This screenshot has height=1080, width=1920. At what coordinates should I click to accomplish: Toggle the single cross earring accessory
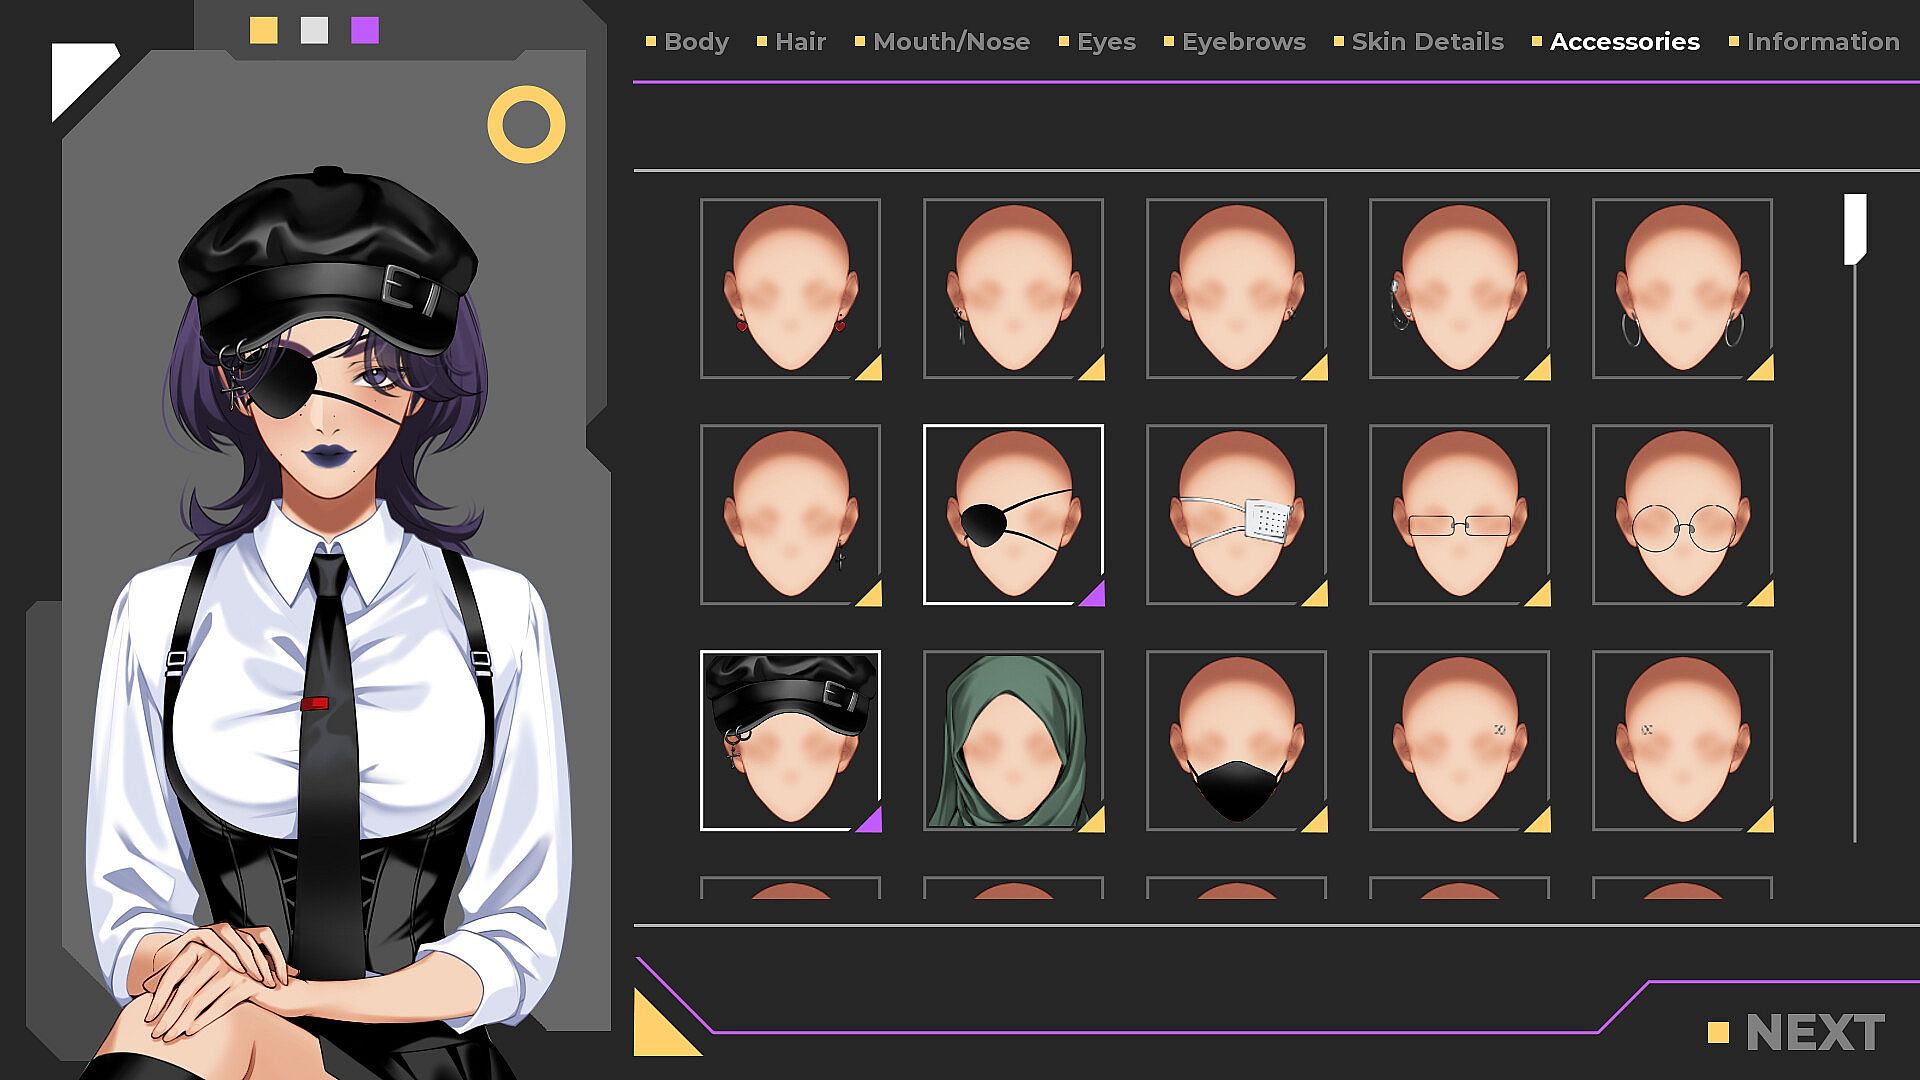[790, 514]
